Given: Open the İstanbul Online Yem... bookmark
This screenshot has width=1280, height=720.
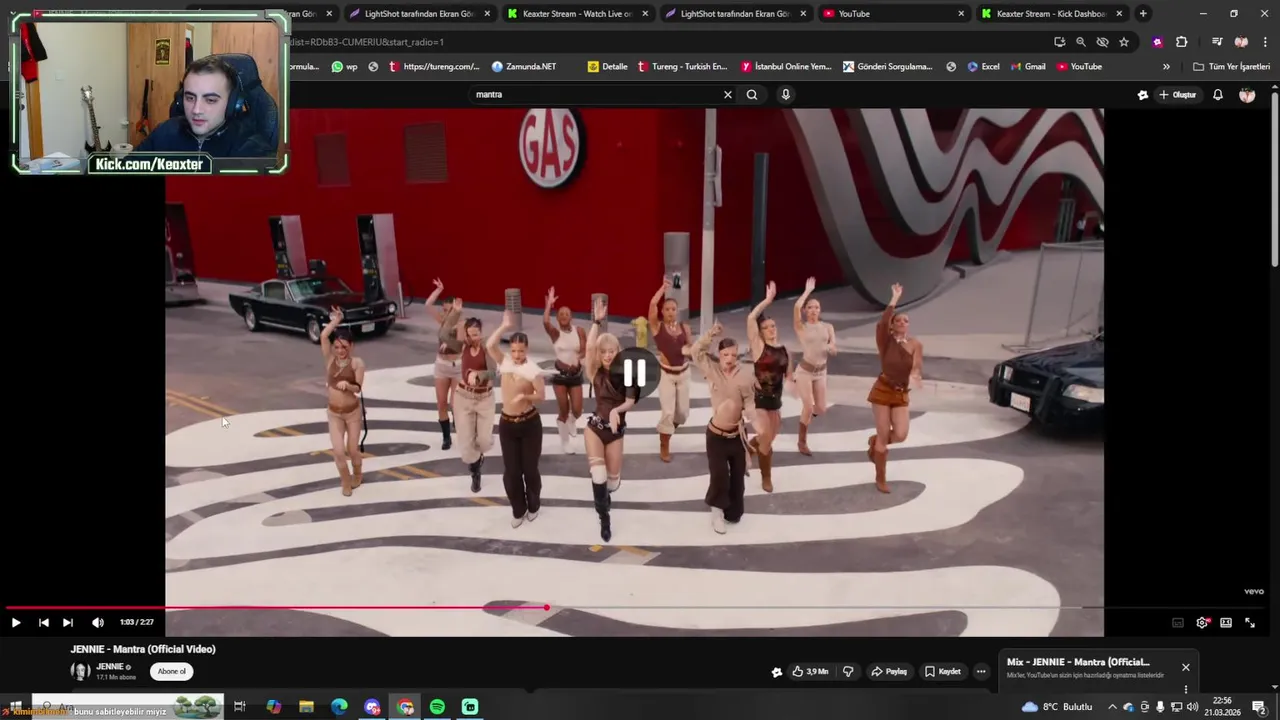Looking at the screenshot, I should pyautogui.click(x=786, y=67).
